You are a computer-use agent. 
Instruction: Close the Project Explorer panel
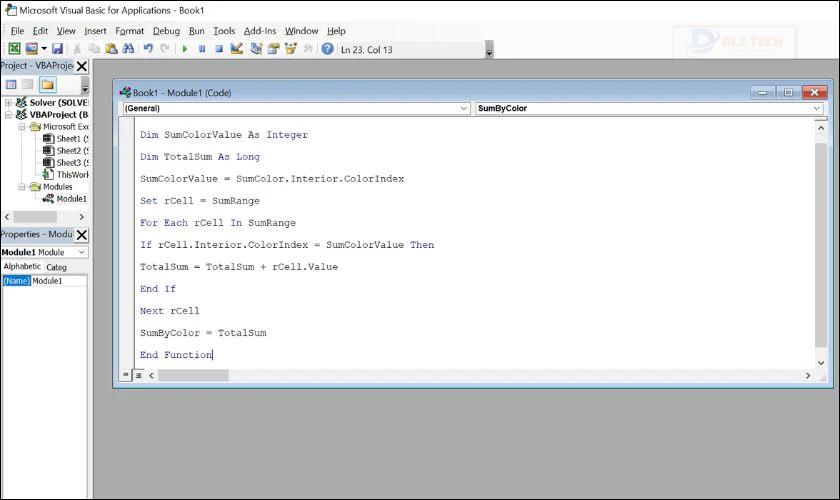coord(81,66)
